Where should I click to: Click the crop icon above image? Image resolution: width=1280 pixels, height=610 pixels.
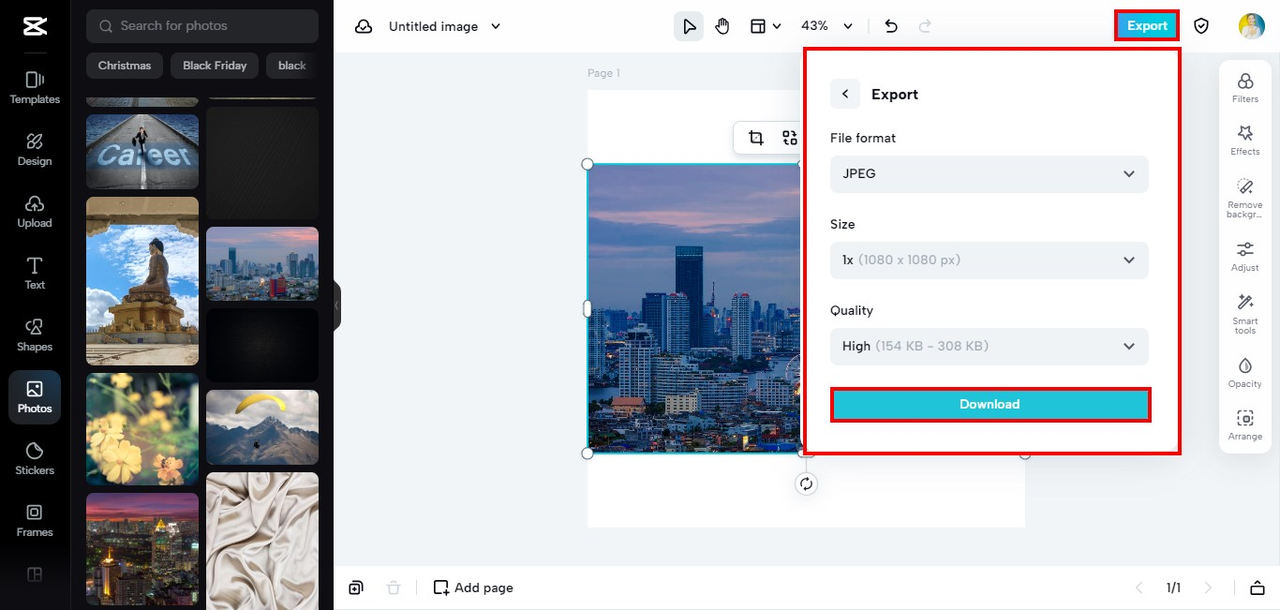[756, 138]
